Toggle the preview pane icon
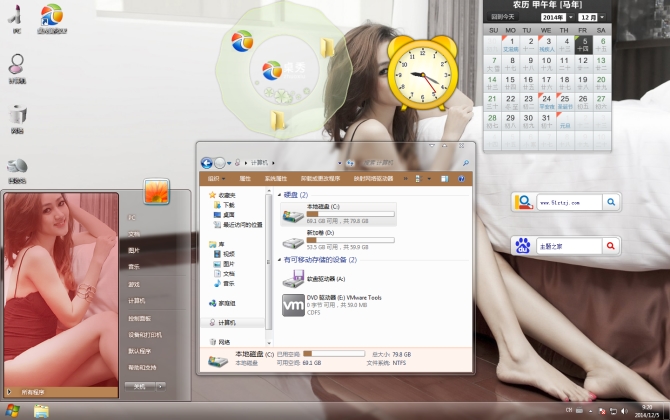 [x=444, y=179]
